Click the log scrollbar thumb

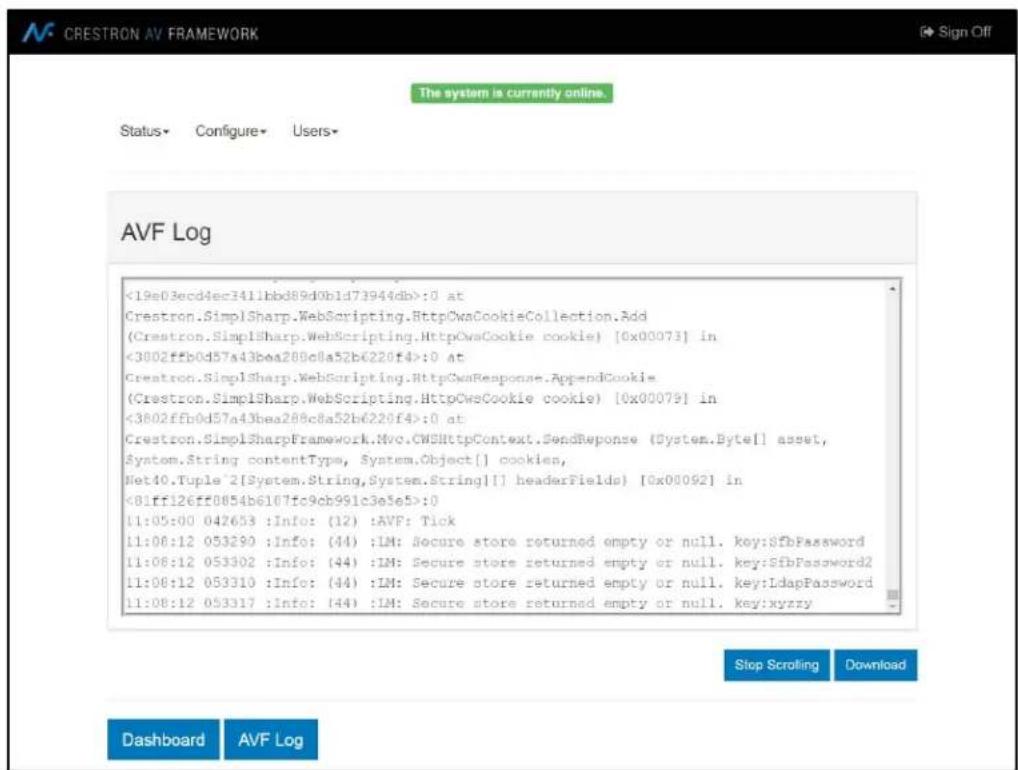tap(893, 595)
